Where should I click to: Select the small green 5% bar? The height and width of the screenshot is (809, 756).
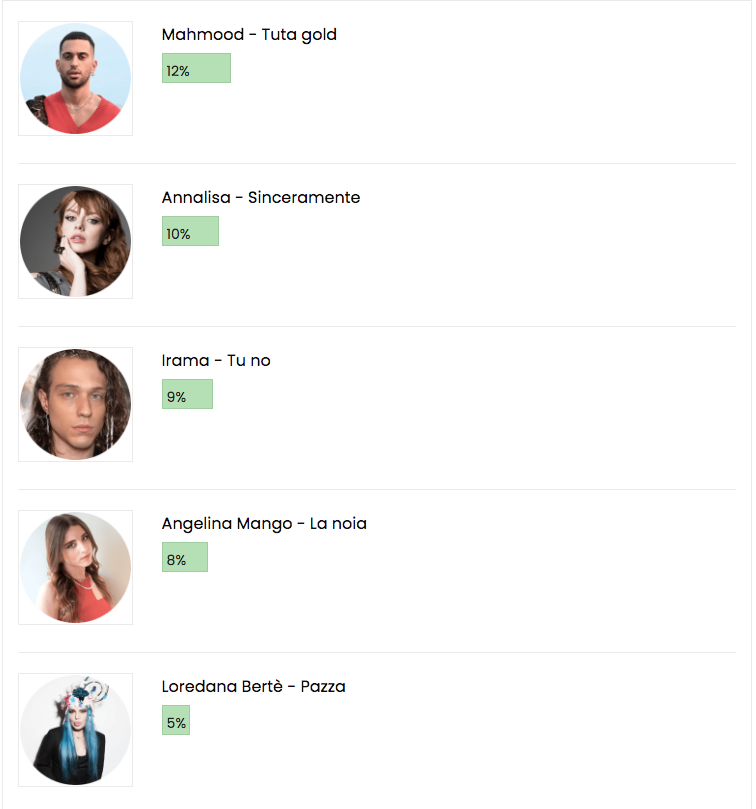(x=176, y=720)
